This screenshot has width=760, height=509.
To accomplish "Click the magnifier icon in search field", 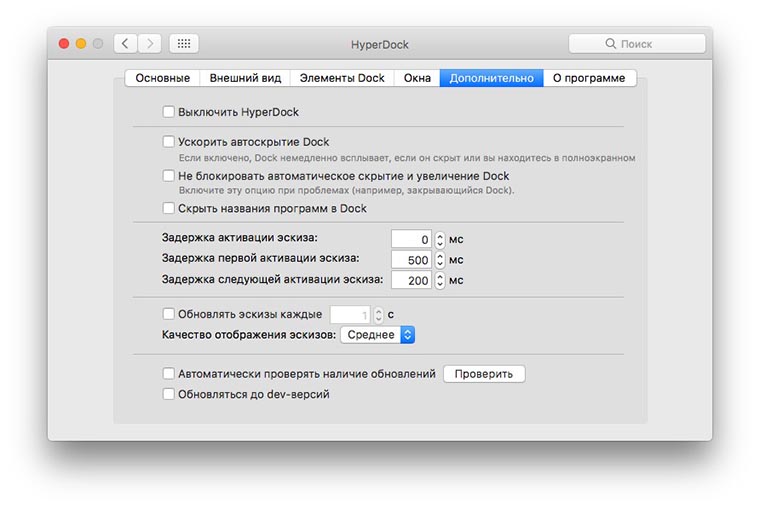I will tap(610, 44).
